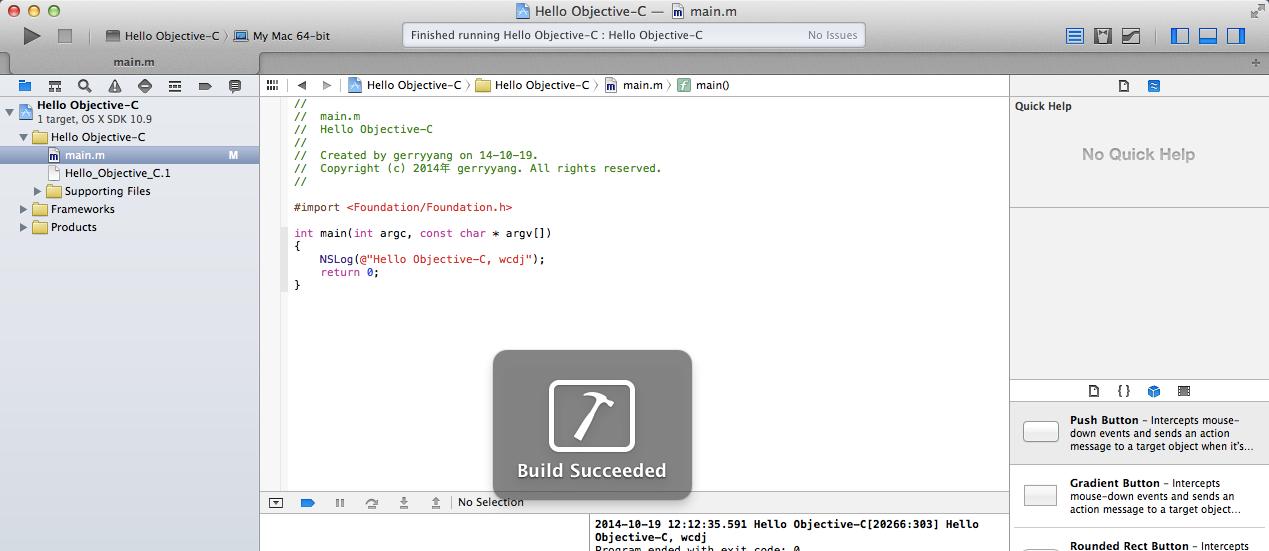Image resolution: width=1269 pixels, height=551 pixels.
Task: Show the Quick Help inspector
Action: point(1154,86)
